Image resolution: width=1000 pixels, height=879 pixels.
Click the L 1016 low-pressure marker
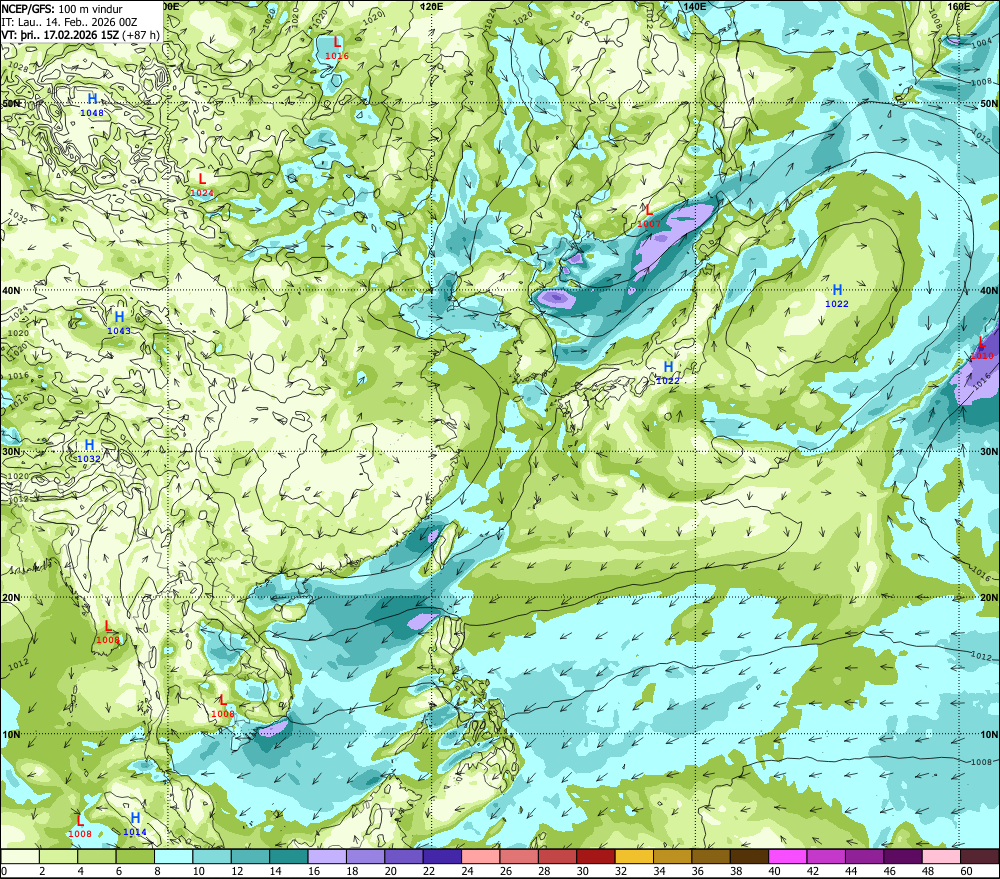pos(337,48)
